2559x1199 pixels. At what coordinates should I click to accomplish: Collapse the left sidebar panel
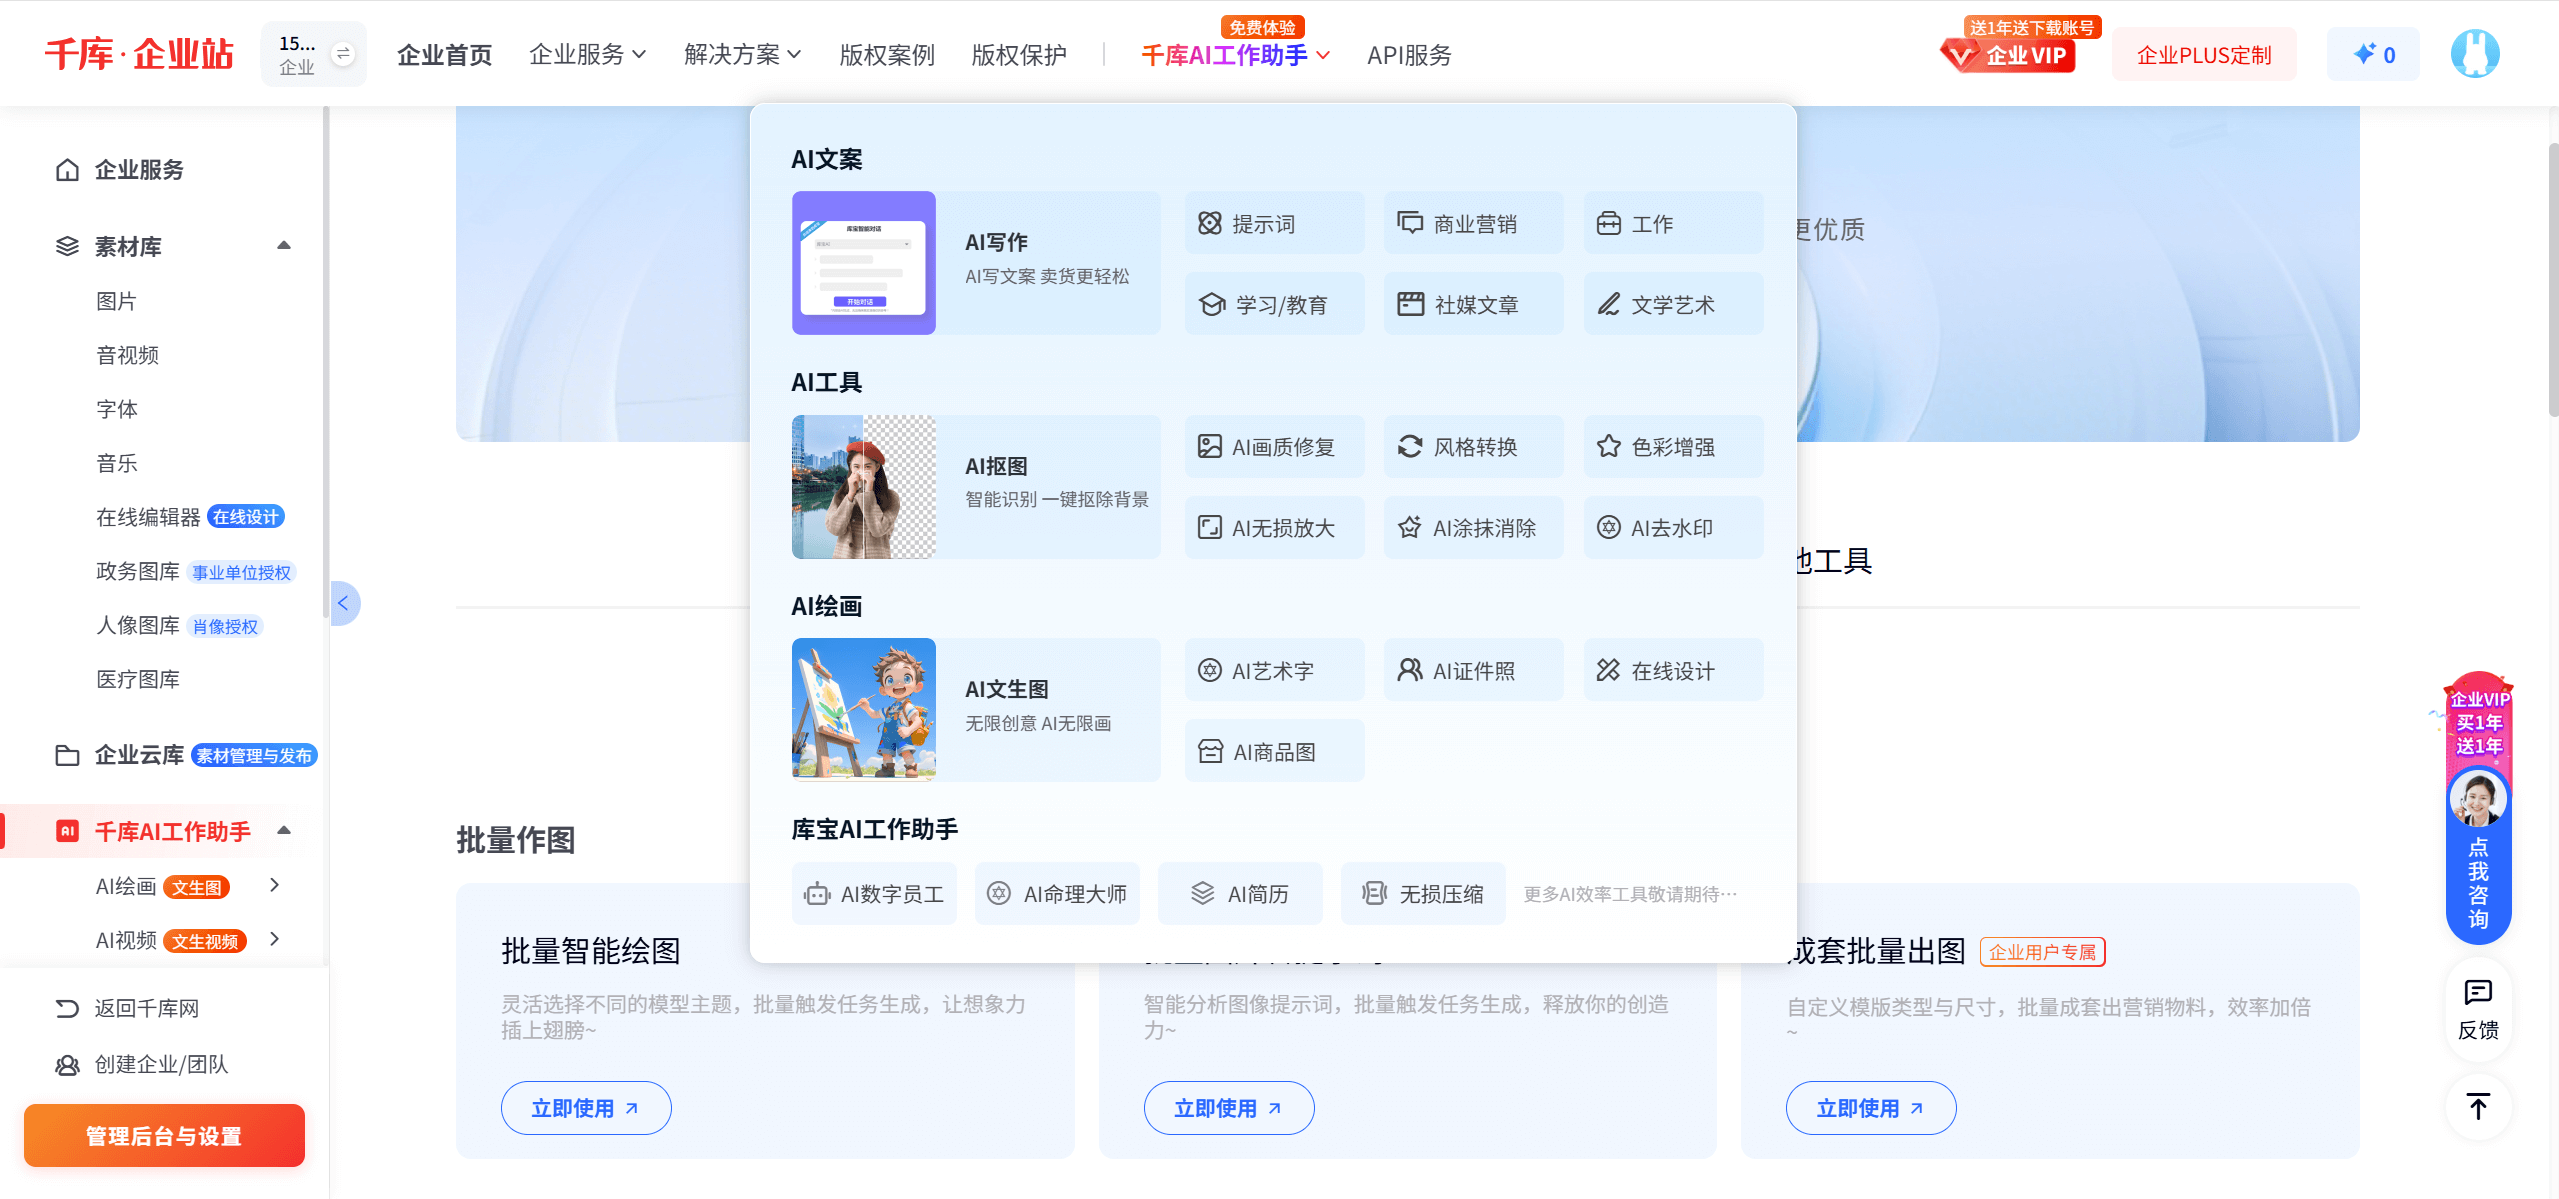(x=344, y=603)
